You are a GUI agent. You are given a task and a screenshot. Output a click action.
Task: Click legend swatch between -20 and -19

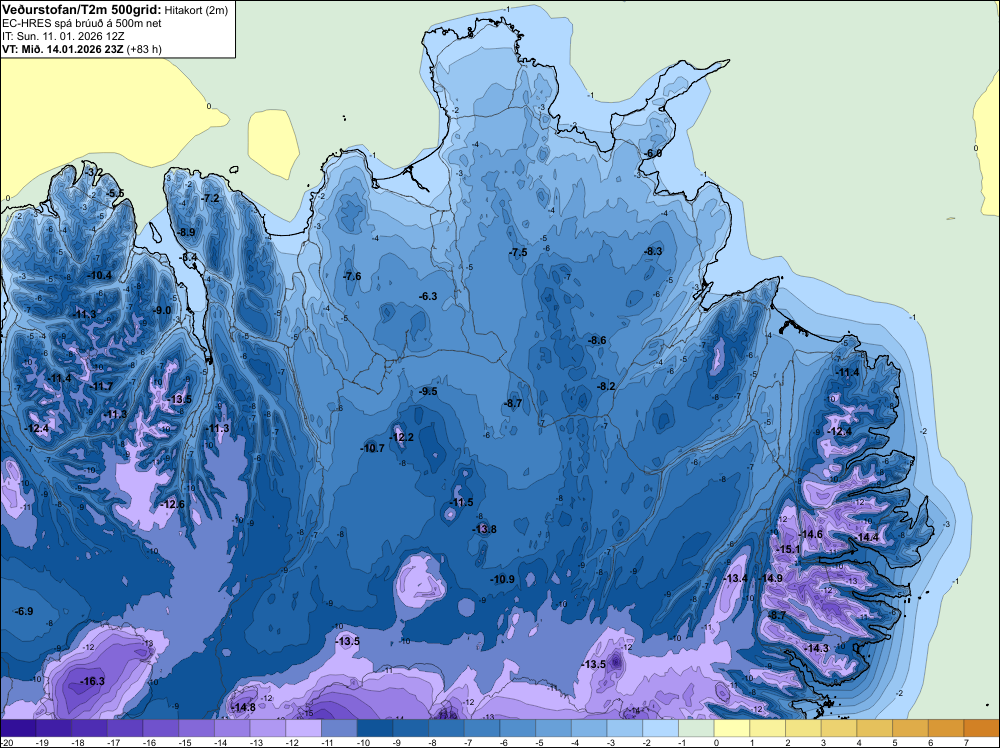18,728
